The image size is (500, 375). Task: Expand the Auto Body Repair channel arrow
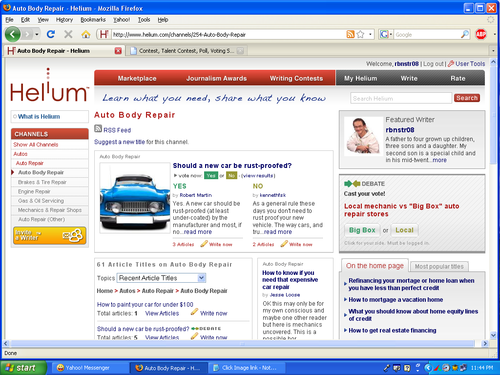coord(13,172)
